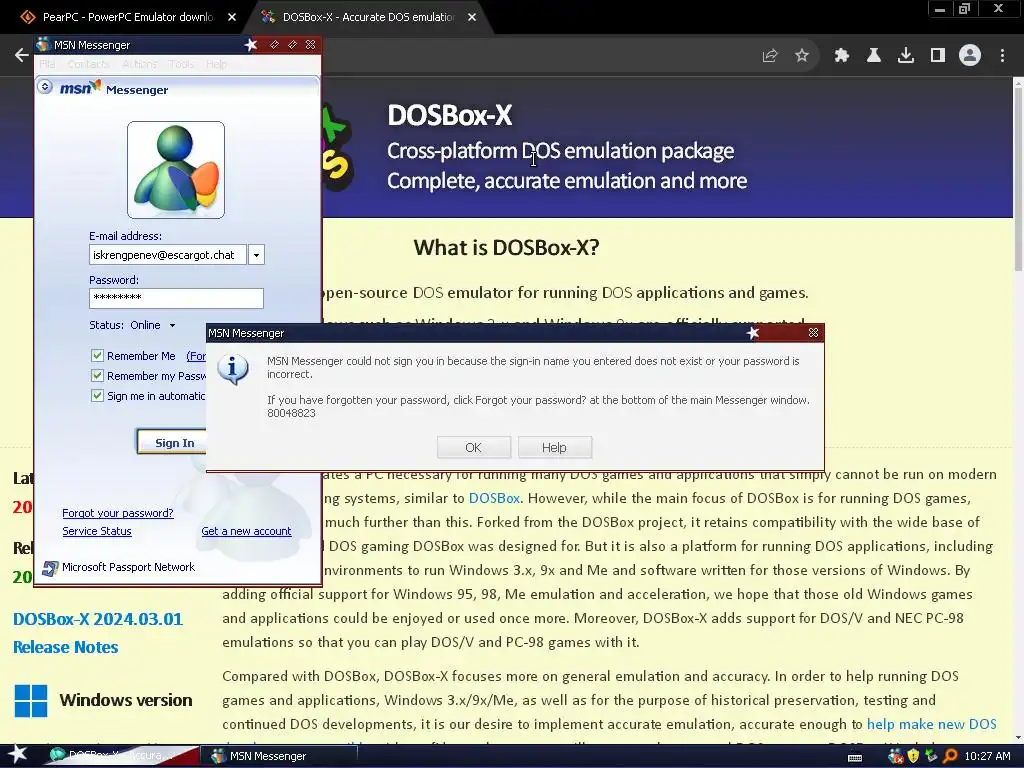Close the DOSBox-X browser tab
The width and height of the screenshot is (1024, 768).
coord(472,17)
